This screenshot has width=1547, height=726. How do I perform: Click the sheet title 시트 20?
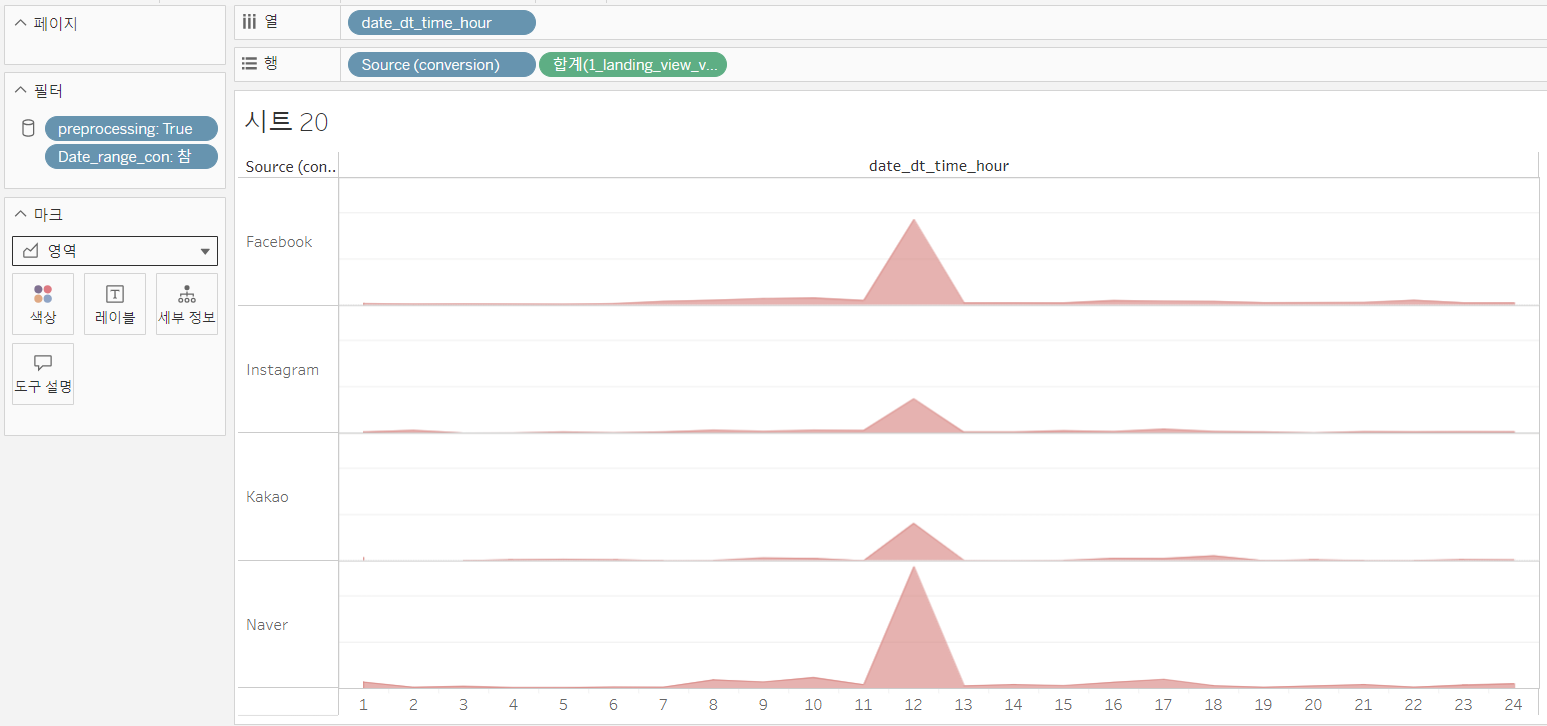286,122
